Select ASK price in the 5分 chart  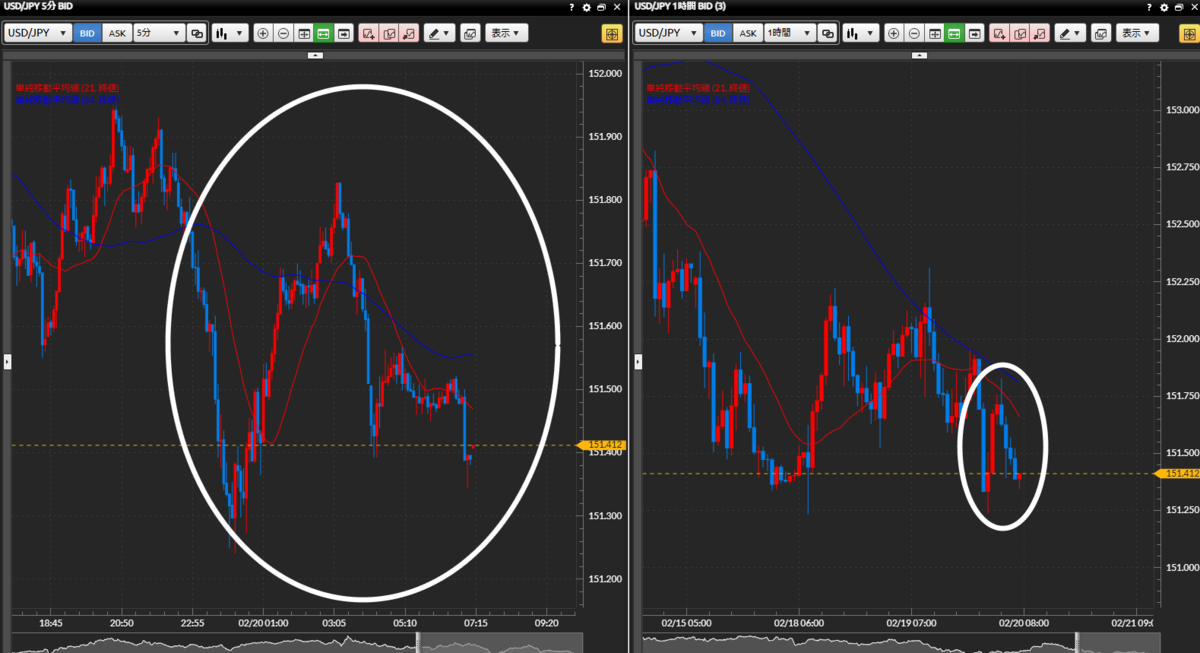click(x=117, y=33)
